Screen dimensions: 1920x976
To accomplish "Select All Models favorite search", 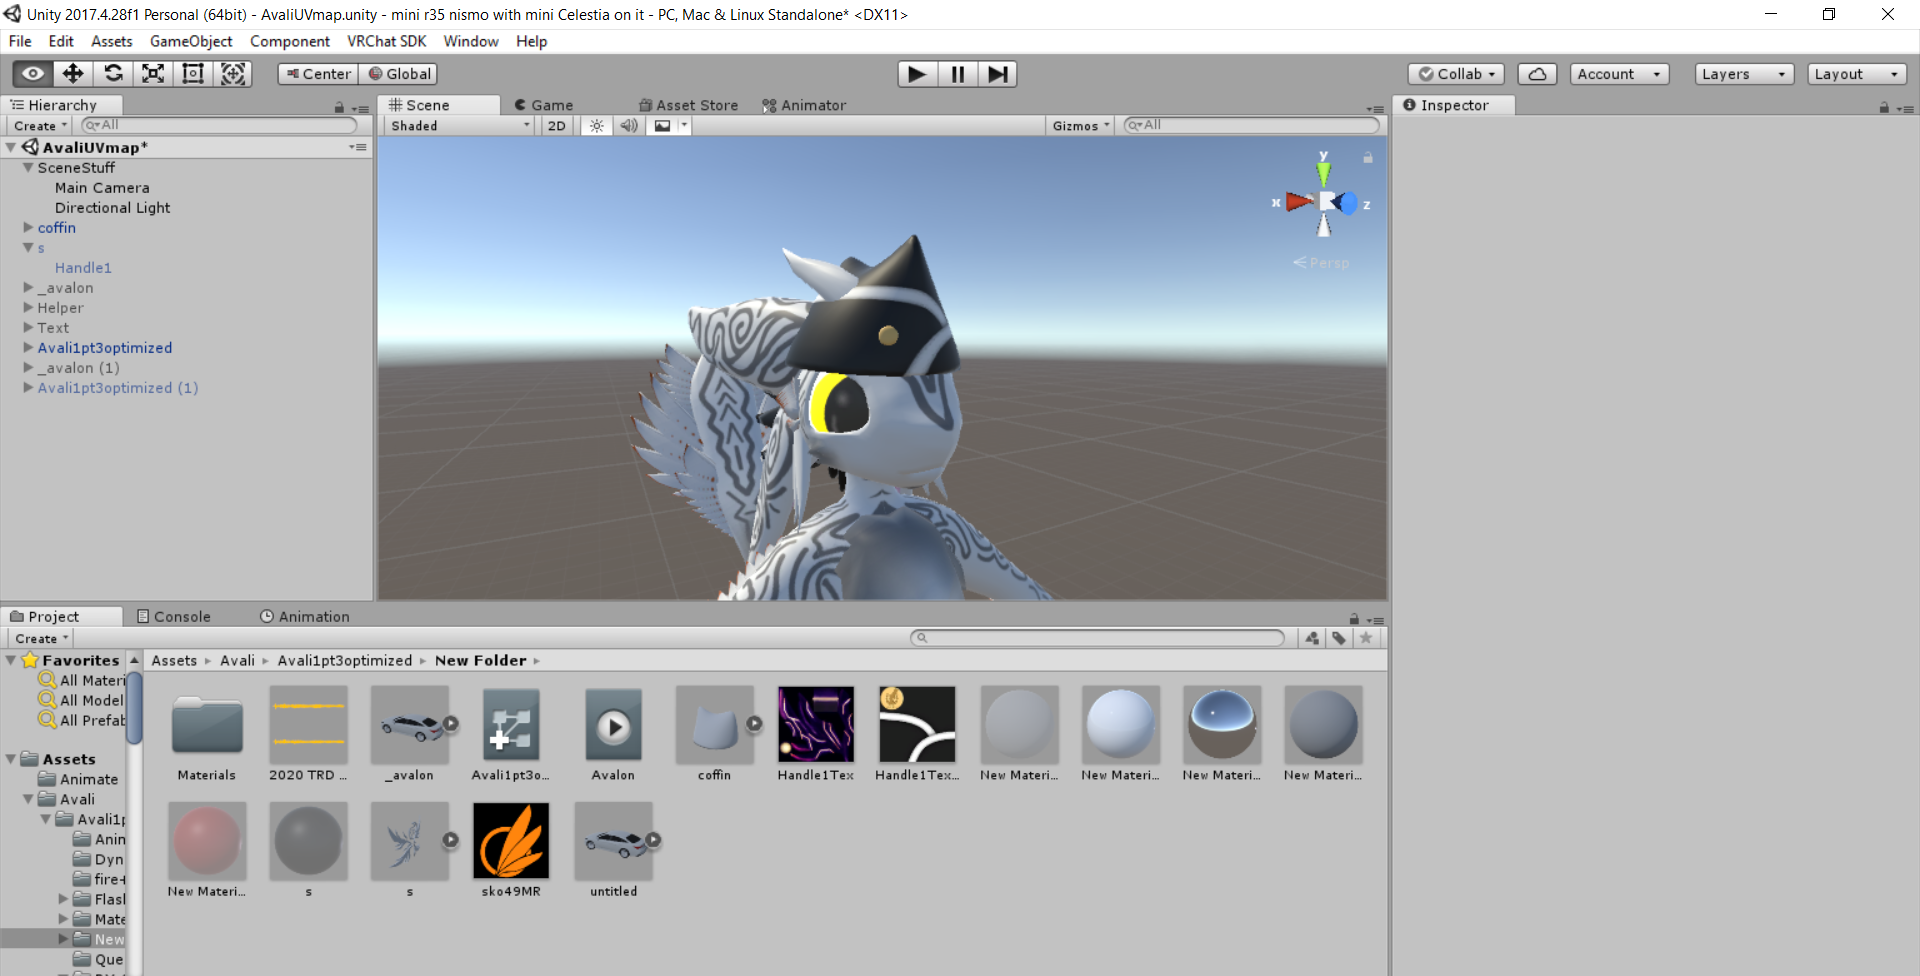I will (82, 700).
